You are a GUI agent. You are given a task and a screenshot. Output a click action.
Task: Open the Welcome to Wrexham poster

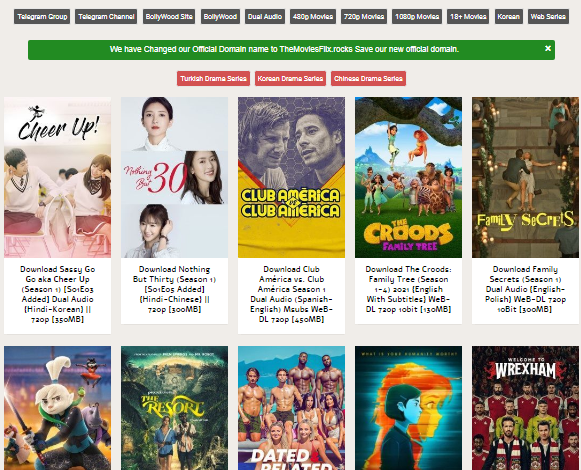pos(525,408)
